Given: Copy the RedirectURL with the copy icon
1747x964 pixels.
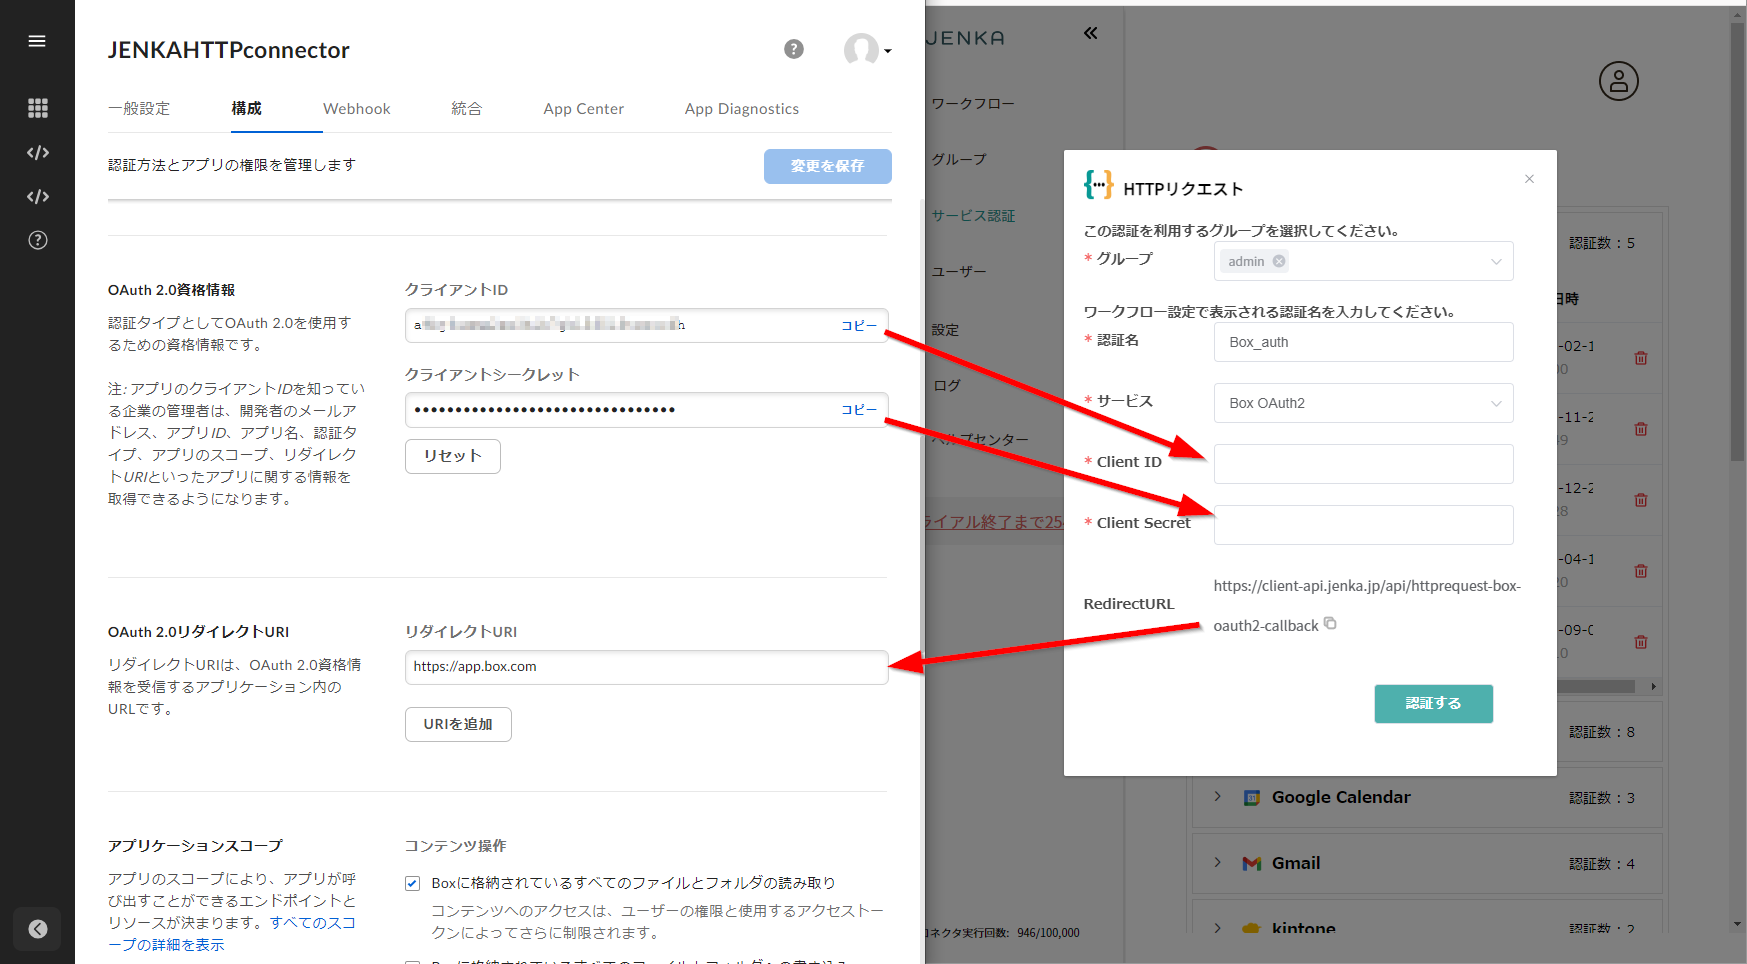Looking at the screenshot, I should [1330, 623].
